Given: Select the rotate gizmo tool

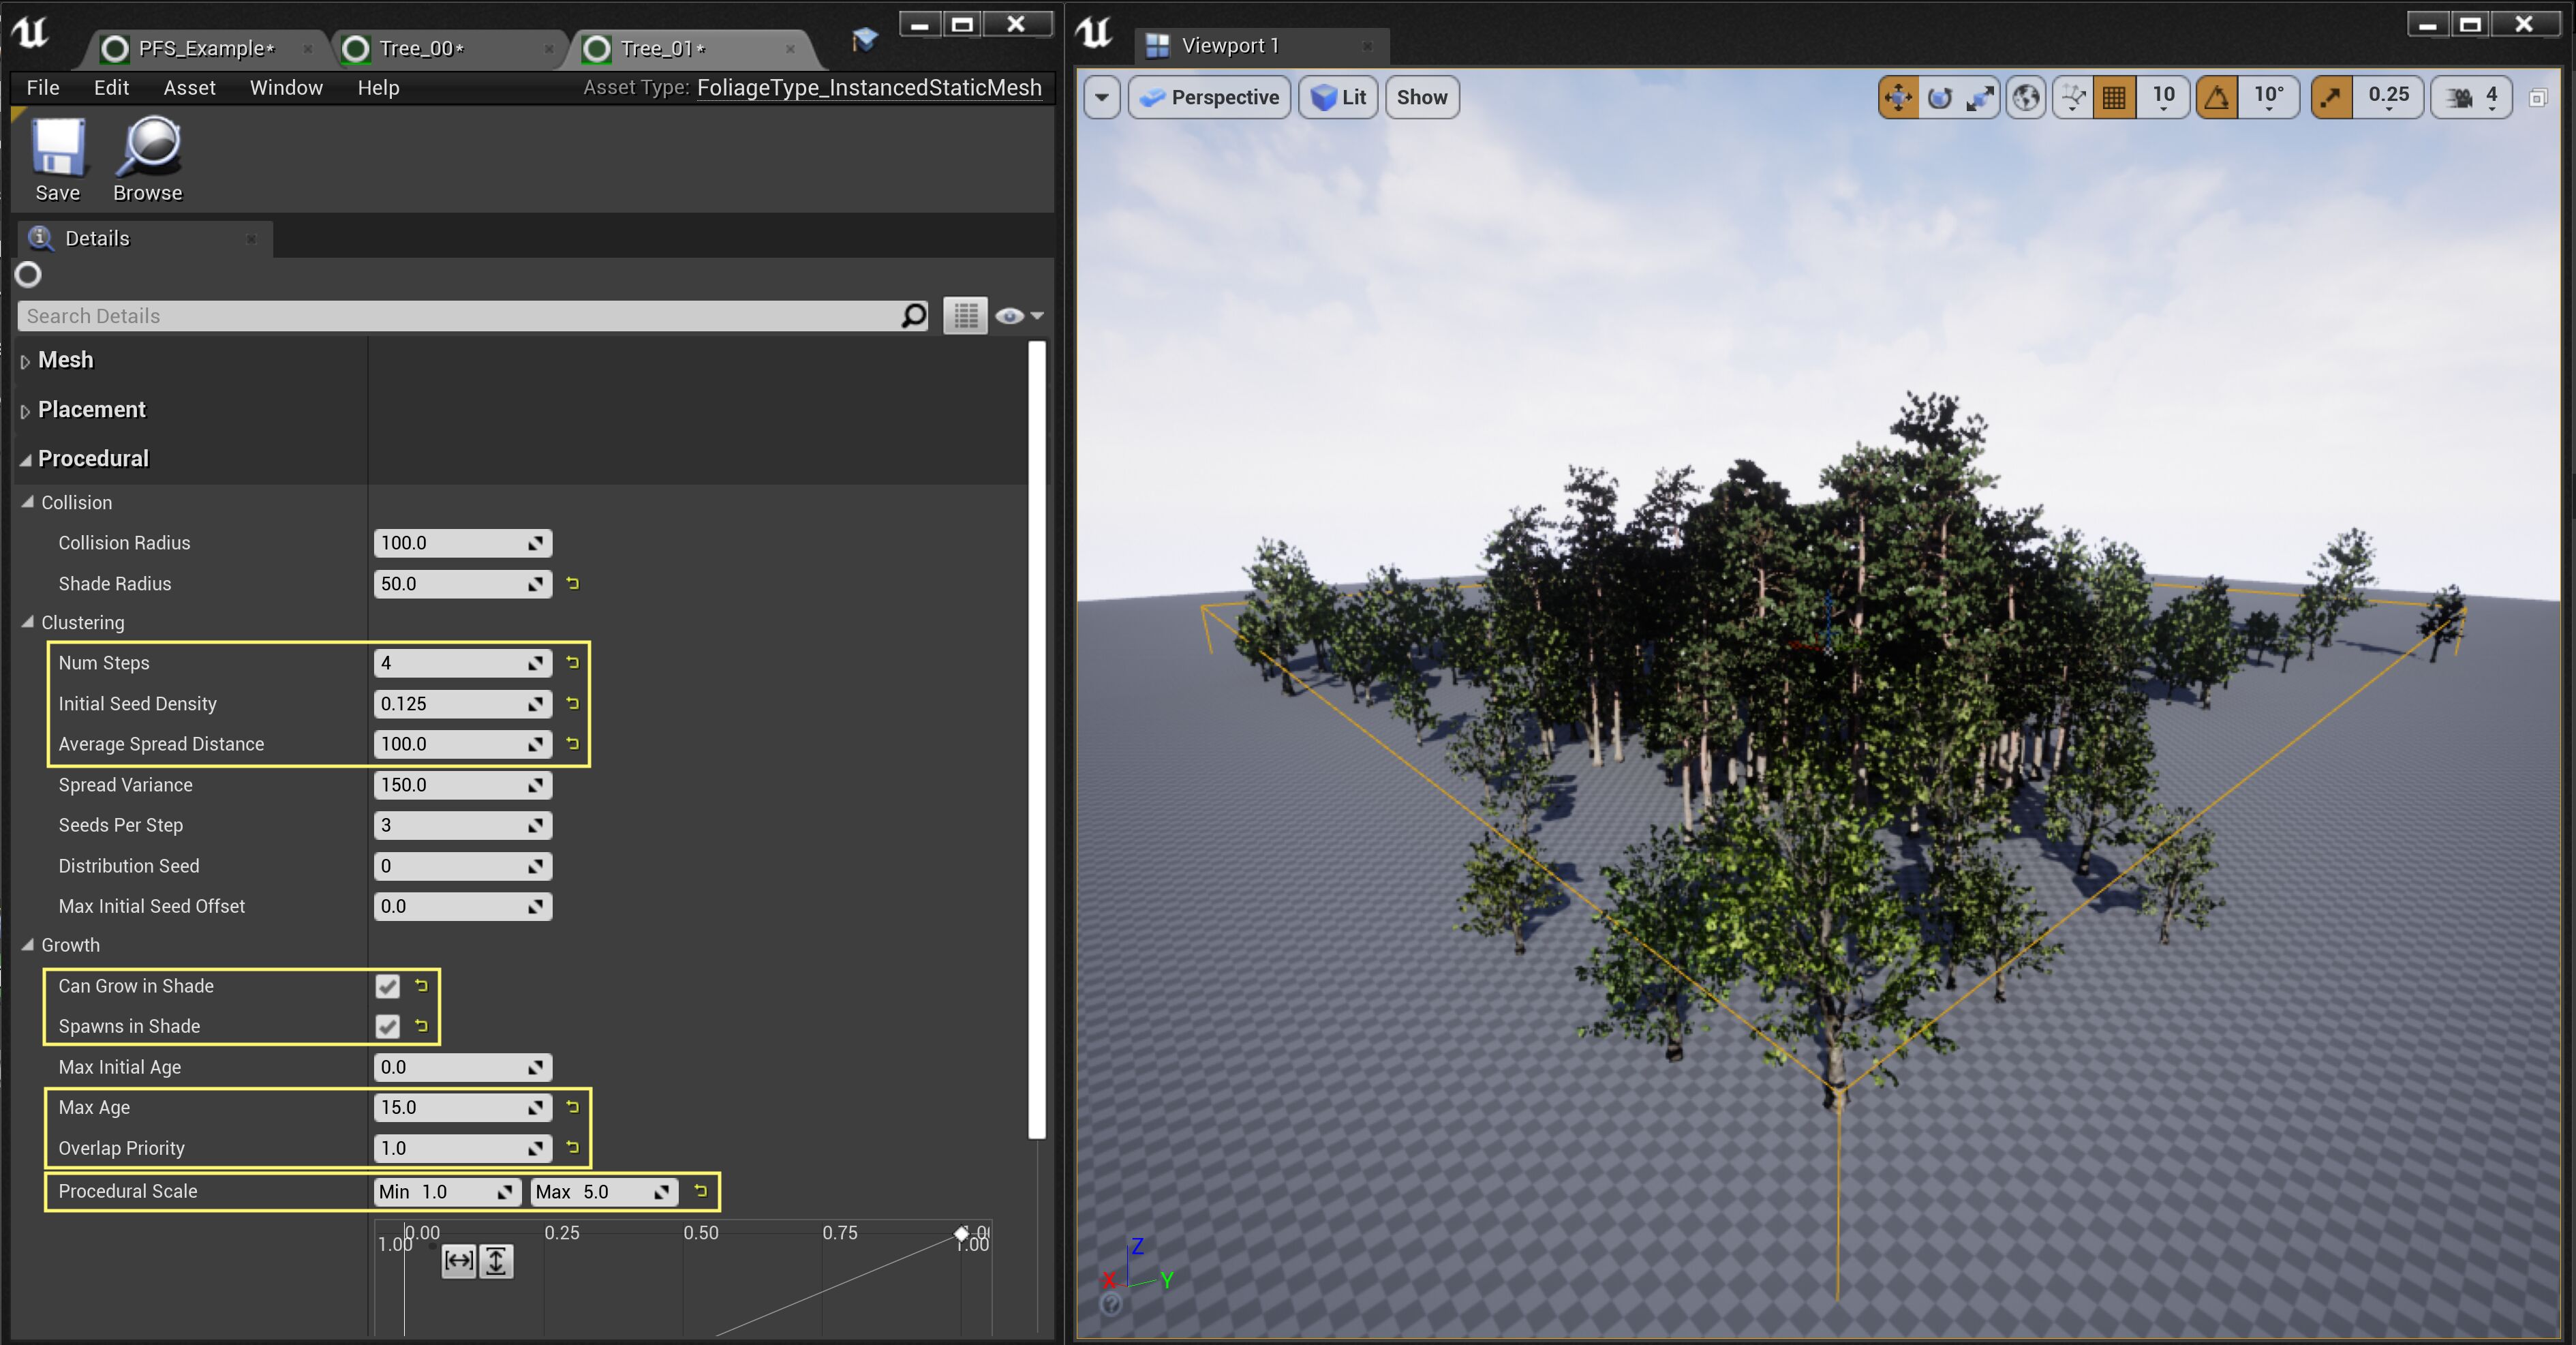Looking at the screenshot, I should (x=1939, y=97).
